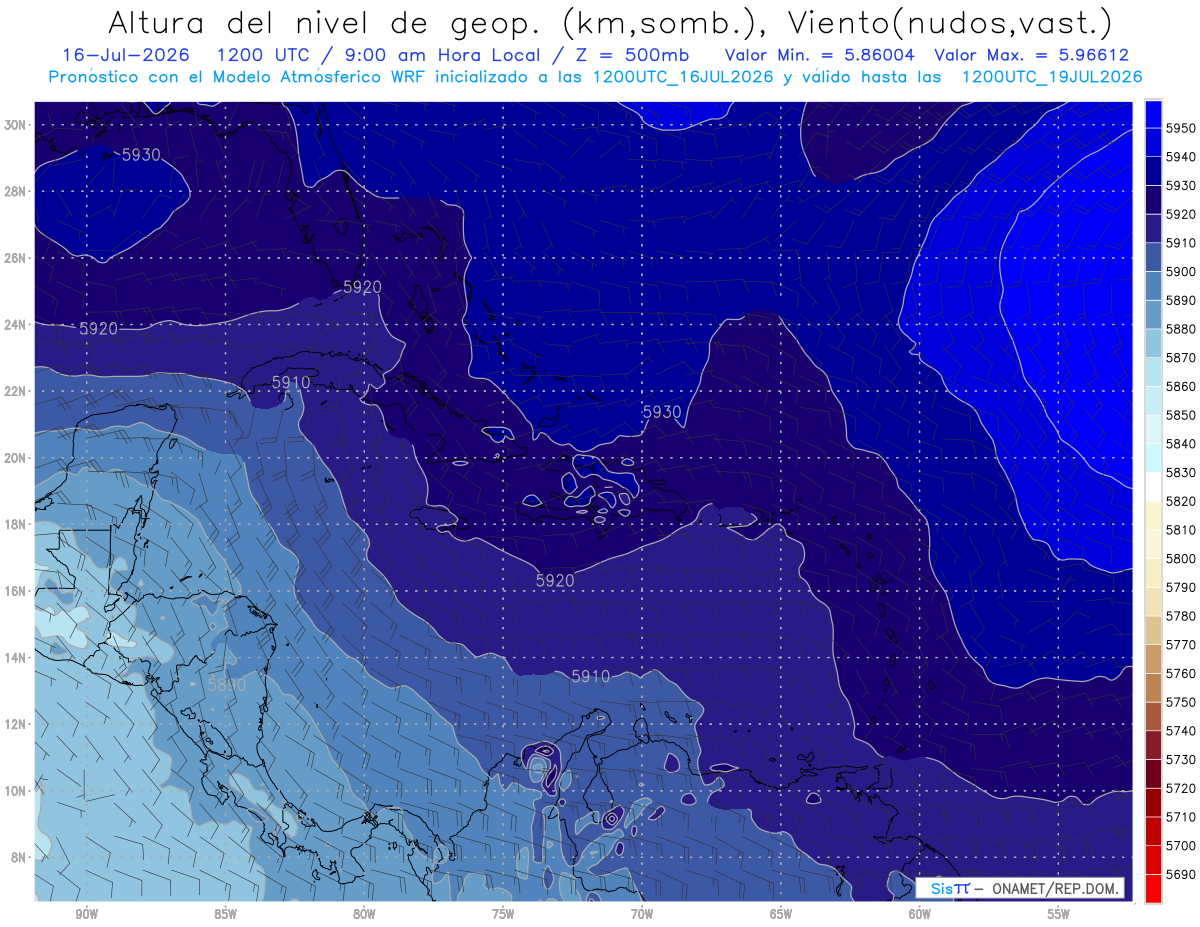Click the '18N' latitude label
Viewport: 1200px width, 927px height.
[15, 524]
